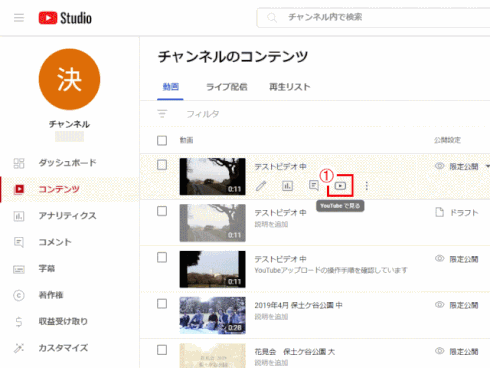Click 限定公開 on the 花見会 row

(x=464, y=352)
